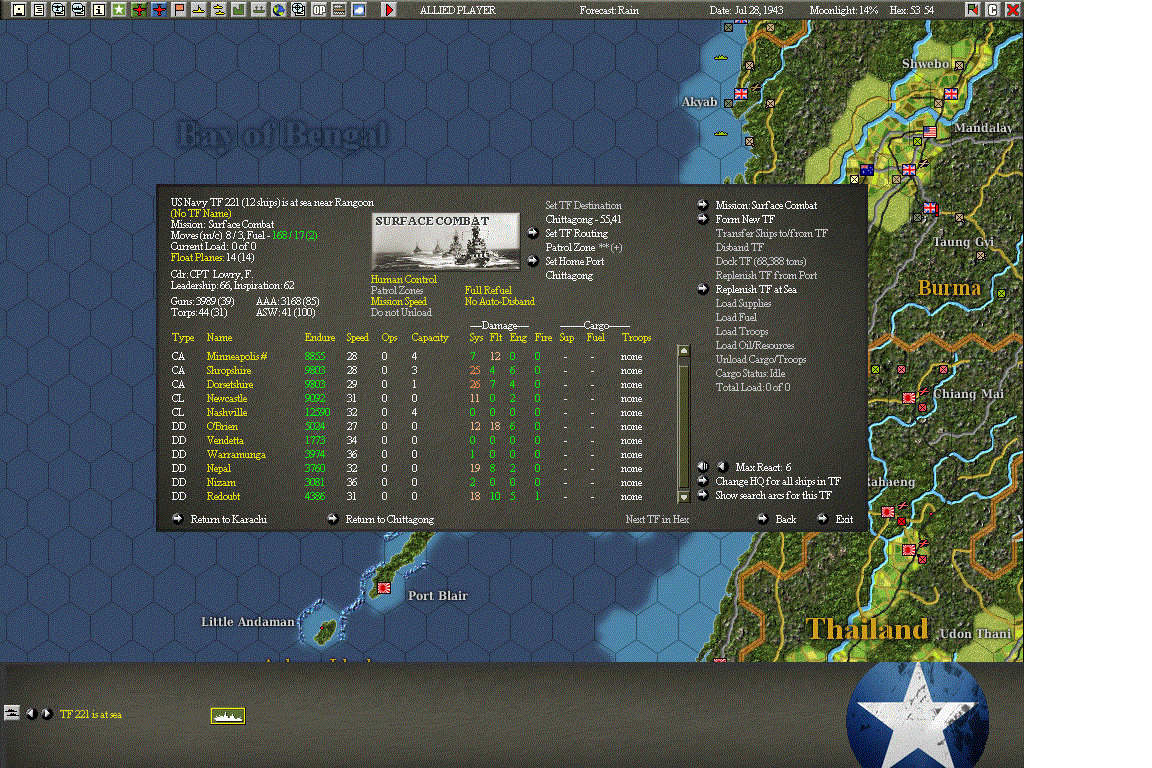Toggle Do not Unload option
The height and width of the screenshot is (768, 1152).
click(401, 312)
